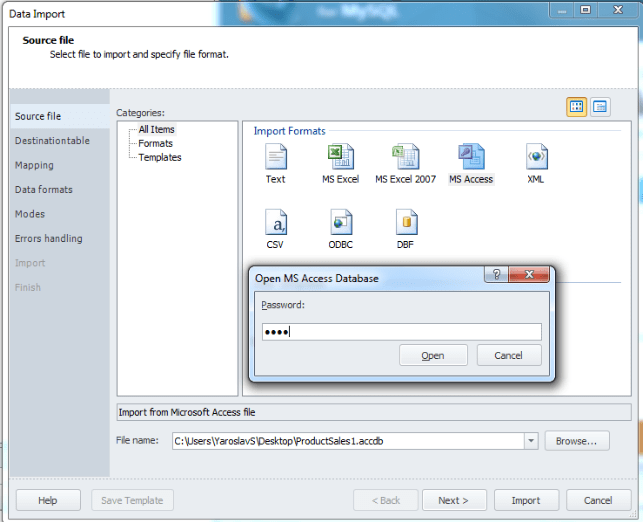Select the MS Access import format
Screen dimensions: 643x522
coord(471,164)
